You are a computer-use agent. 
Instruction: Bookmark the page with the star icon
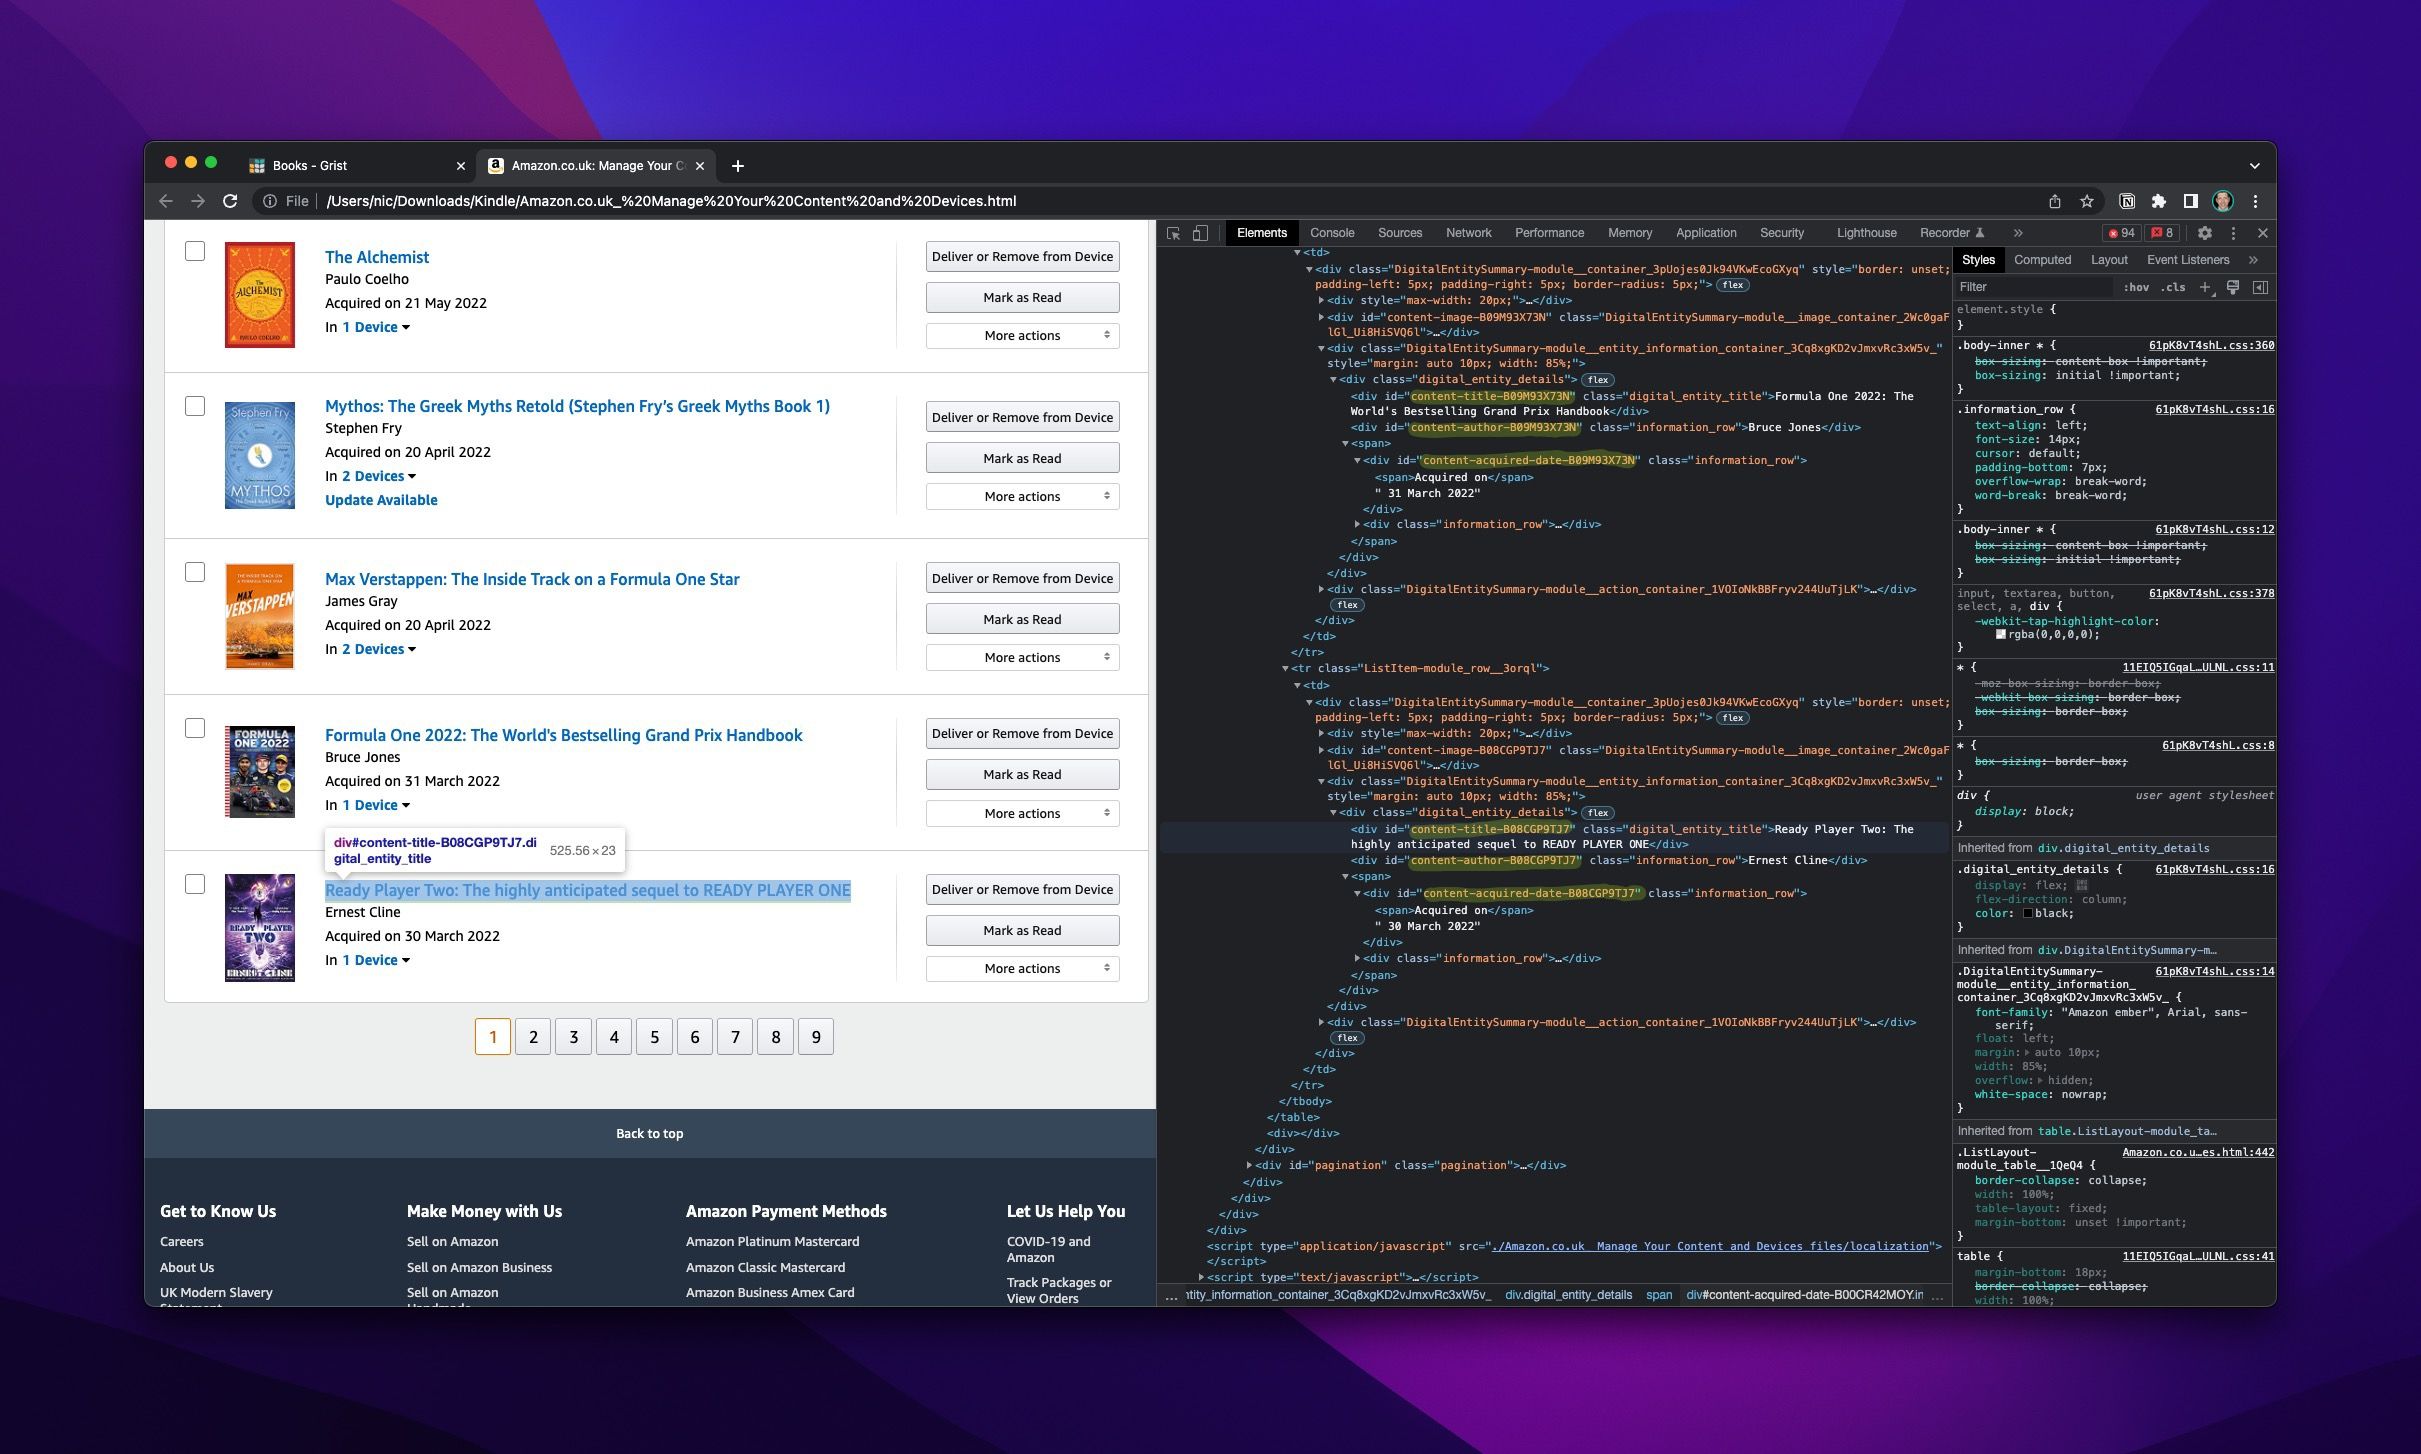(2087, 201)
